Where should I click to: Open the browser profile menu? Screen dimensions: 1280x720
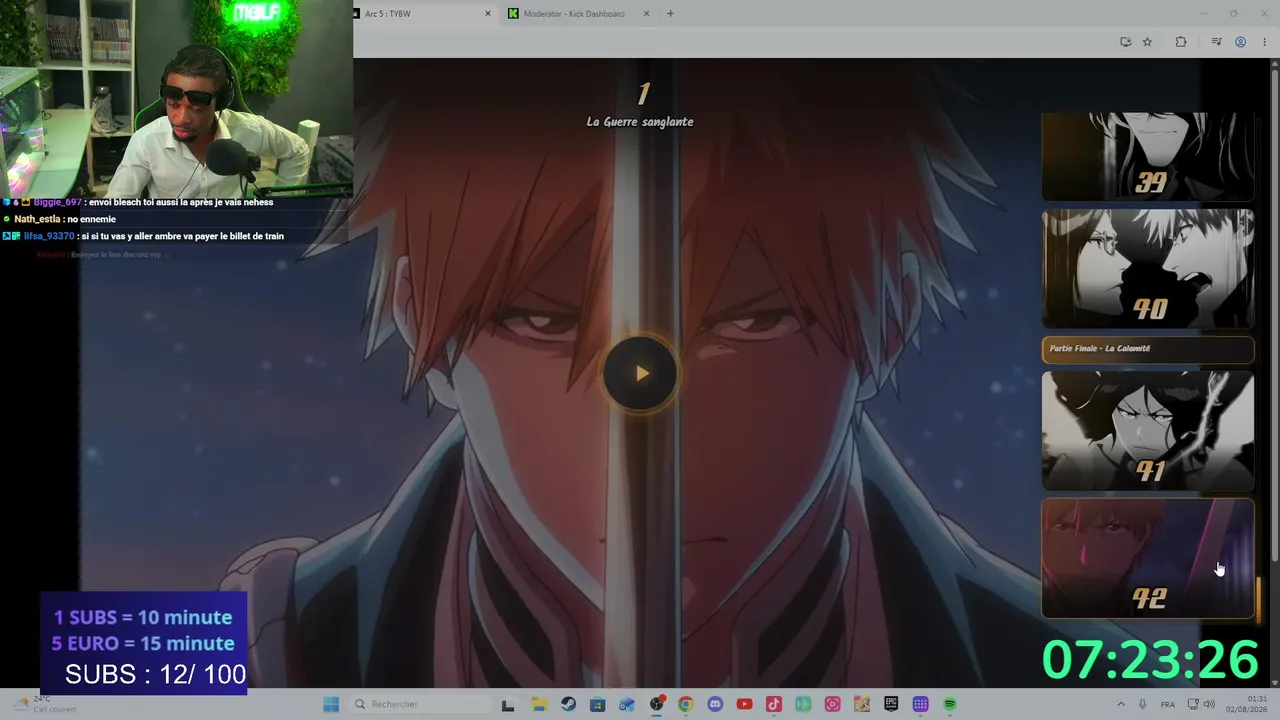coord(1240,42)
